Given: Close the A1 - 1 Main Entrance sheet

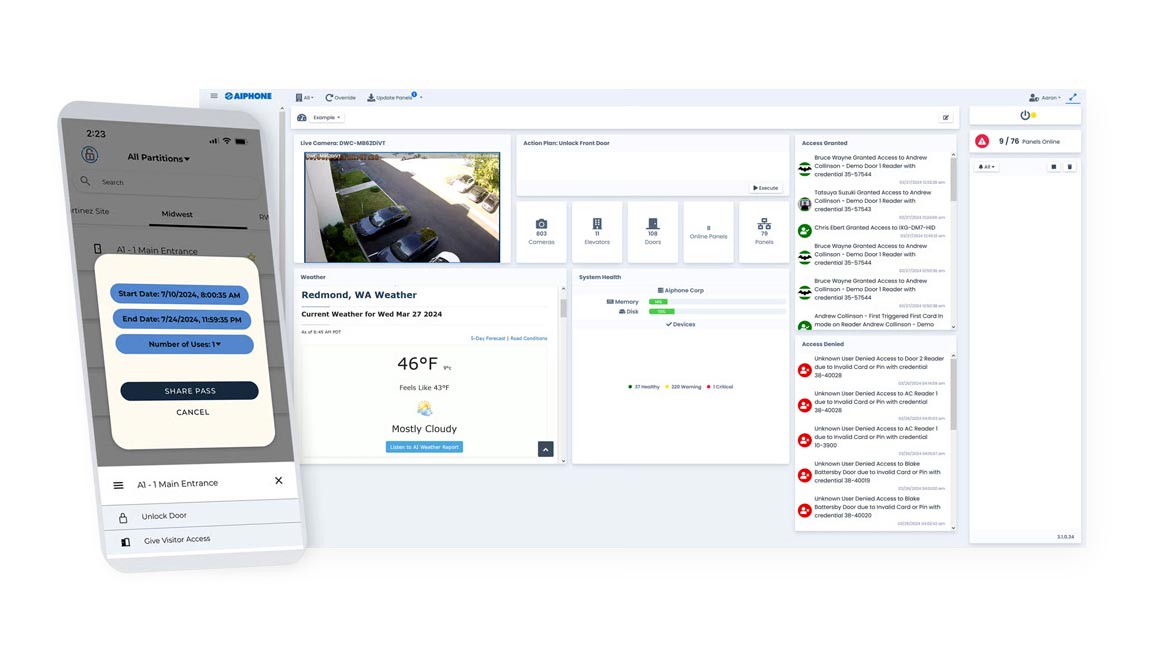Looking at the screenshot, I should point(278,481).
